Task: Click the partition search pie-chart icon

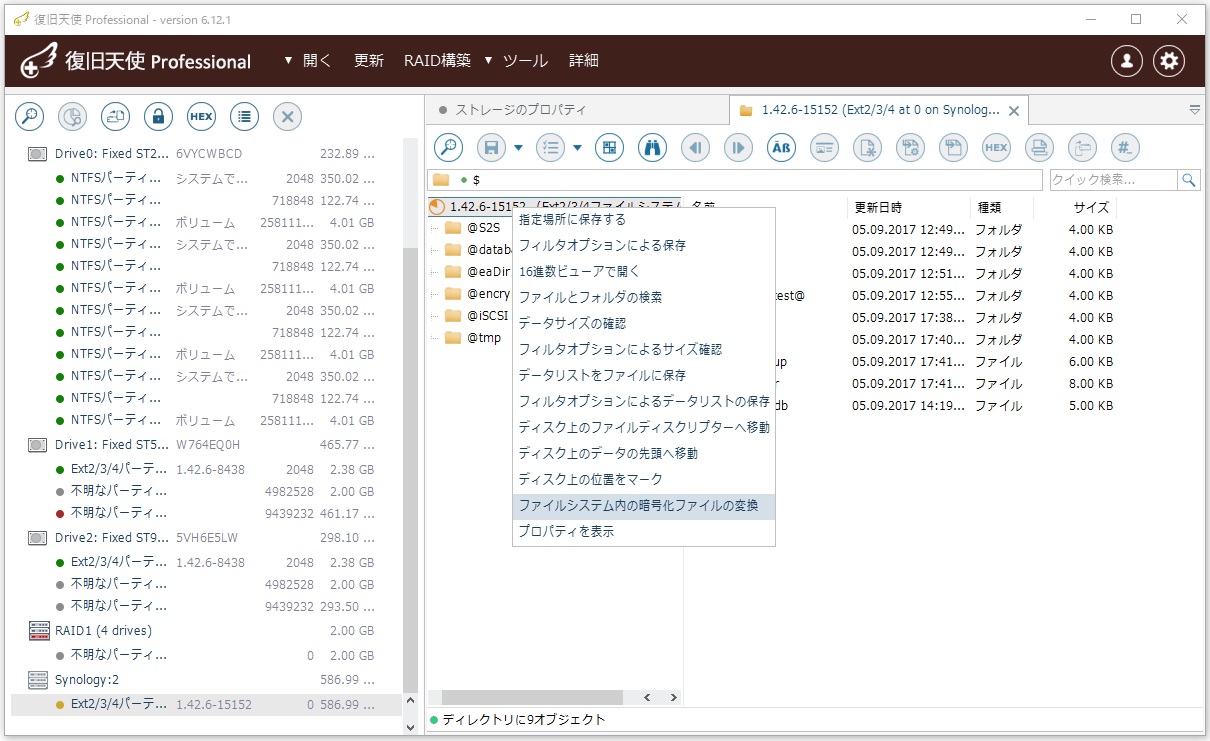Action: (72, 117)
